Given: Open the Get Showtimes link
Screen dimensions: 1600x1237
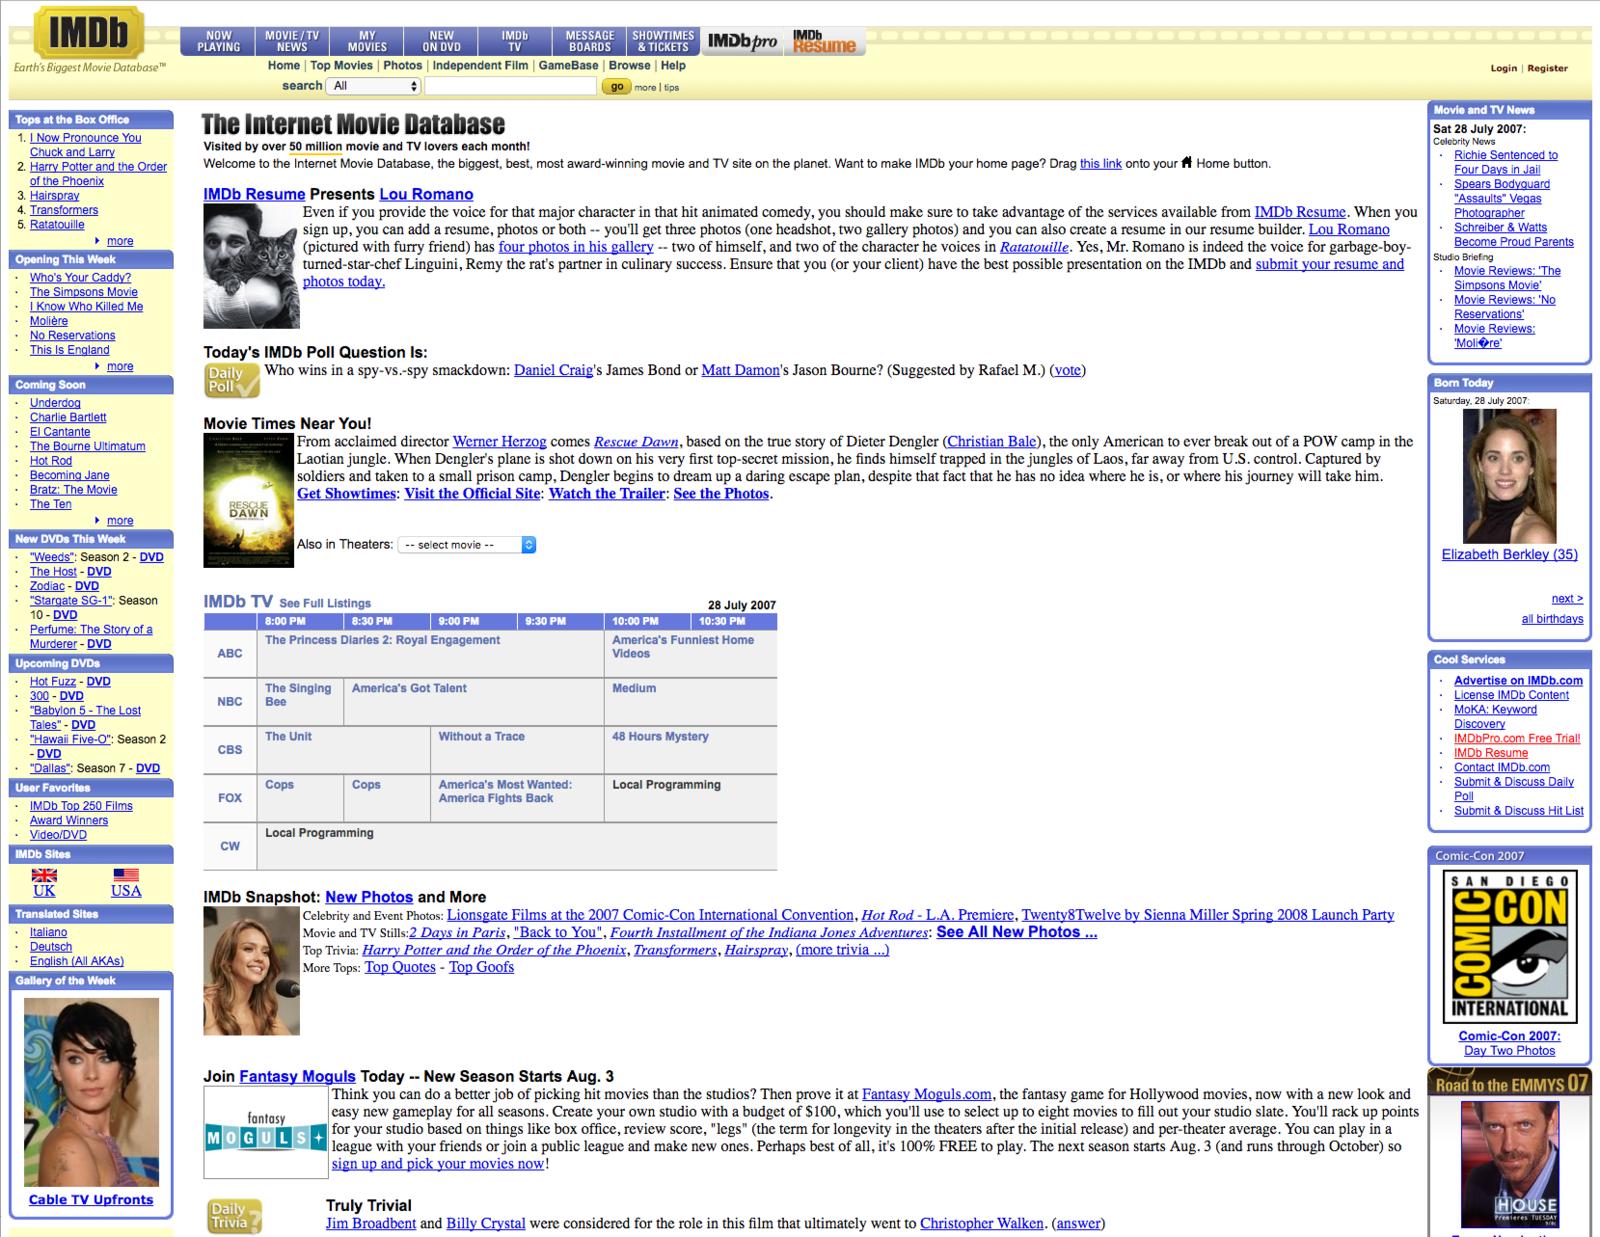Looking at the screenshot, I should pyautogui.click(x=346, y=493).
